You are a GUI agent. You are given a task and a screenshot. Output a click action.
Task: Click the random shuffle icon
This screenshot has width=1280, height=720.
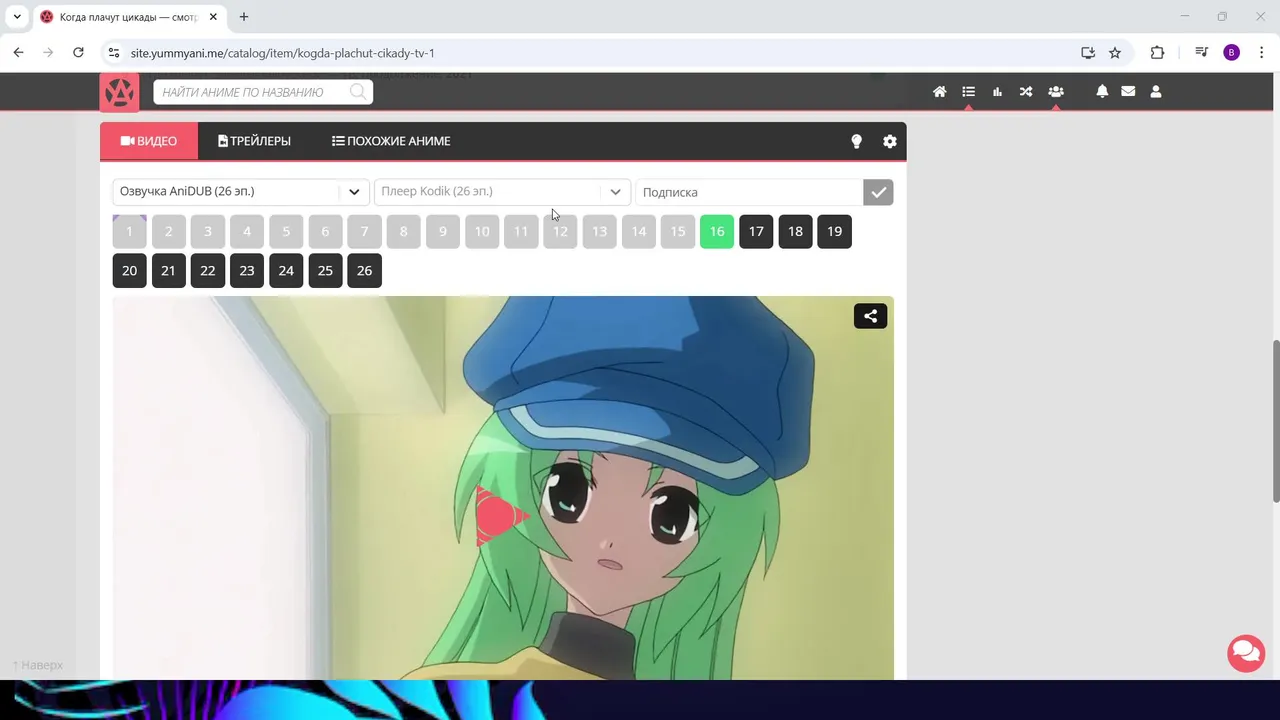tap(1026, 92)
